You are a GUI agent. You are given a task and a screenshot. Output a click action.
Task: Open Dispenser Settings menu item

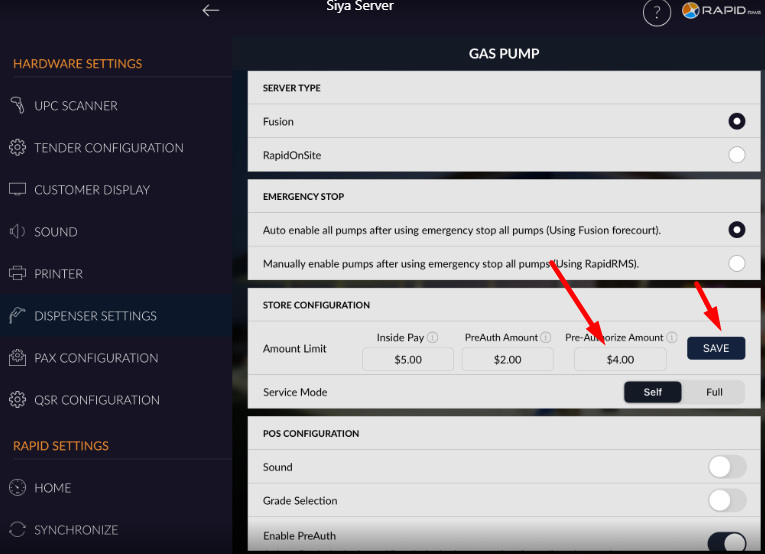(x=95, y=316)
